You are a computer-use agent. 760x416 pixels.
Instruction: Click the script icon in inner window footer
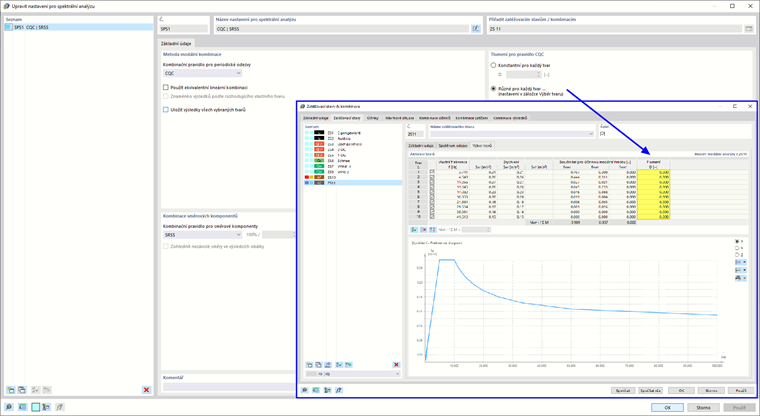tap(339, 390)
